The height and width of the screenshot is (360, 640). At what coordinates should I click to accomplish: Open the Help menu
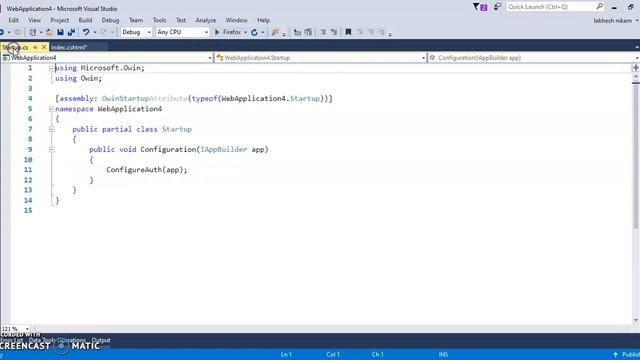click(x=263, y=20)
